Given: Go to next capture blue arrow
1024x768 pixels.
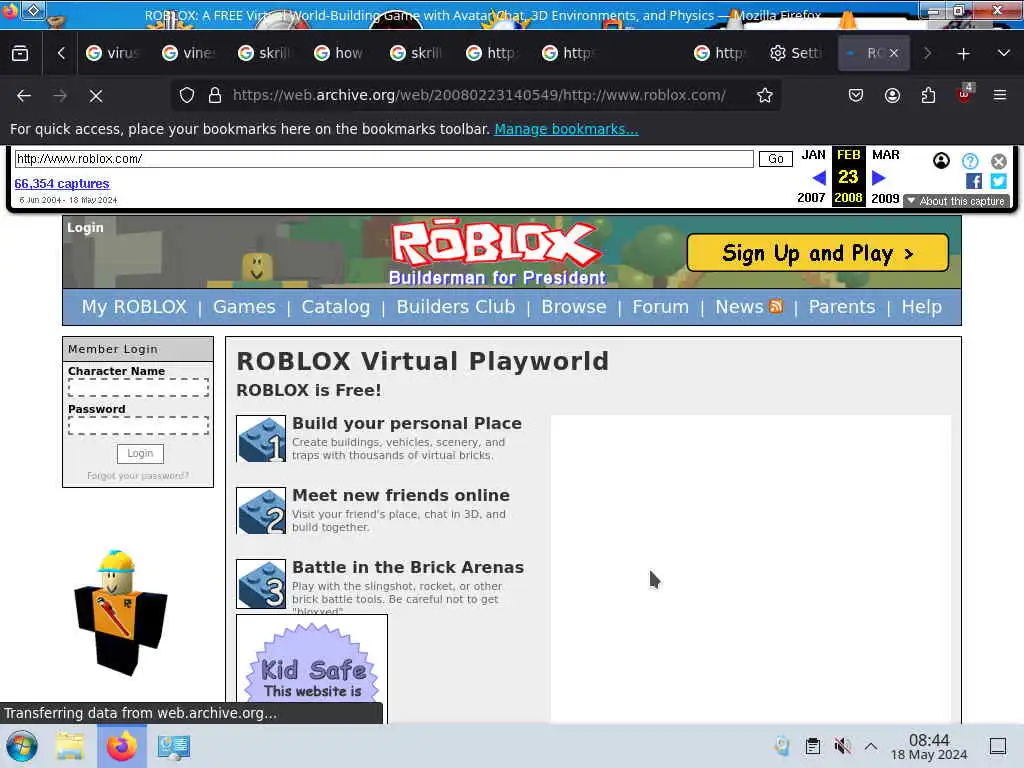Looking at the screenshot, I should 878,178.
